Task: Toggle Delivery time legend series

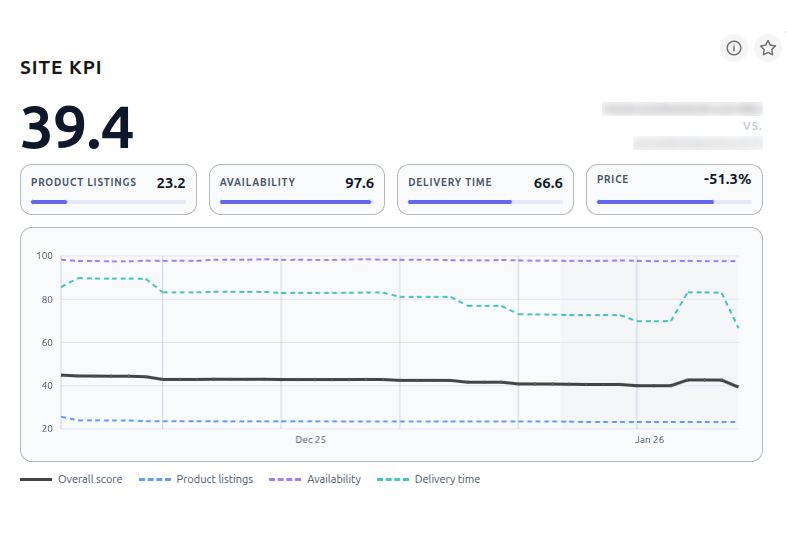Action: pos(429,480)
